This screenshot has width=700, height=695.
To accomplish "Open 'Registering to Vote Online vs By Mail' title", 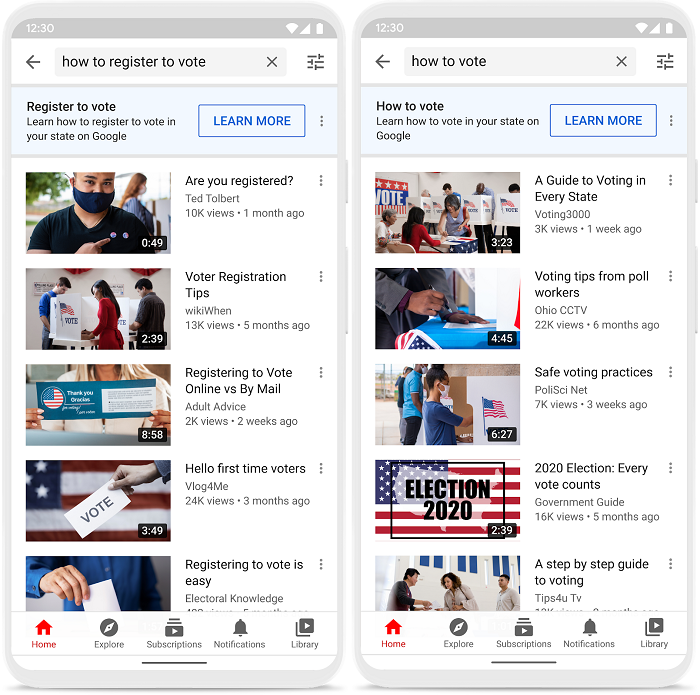I will [x=239, y=381].
